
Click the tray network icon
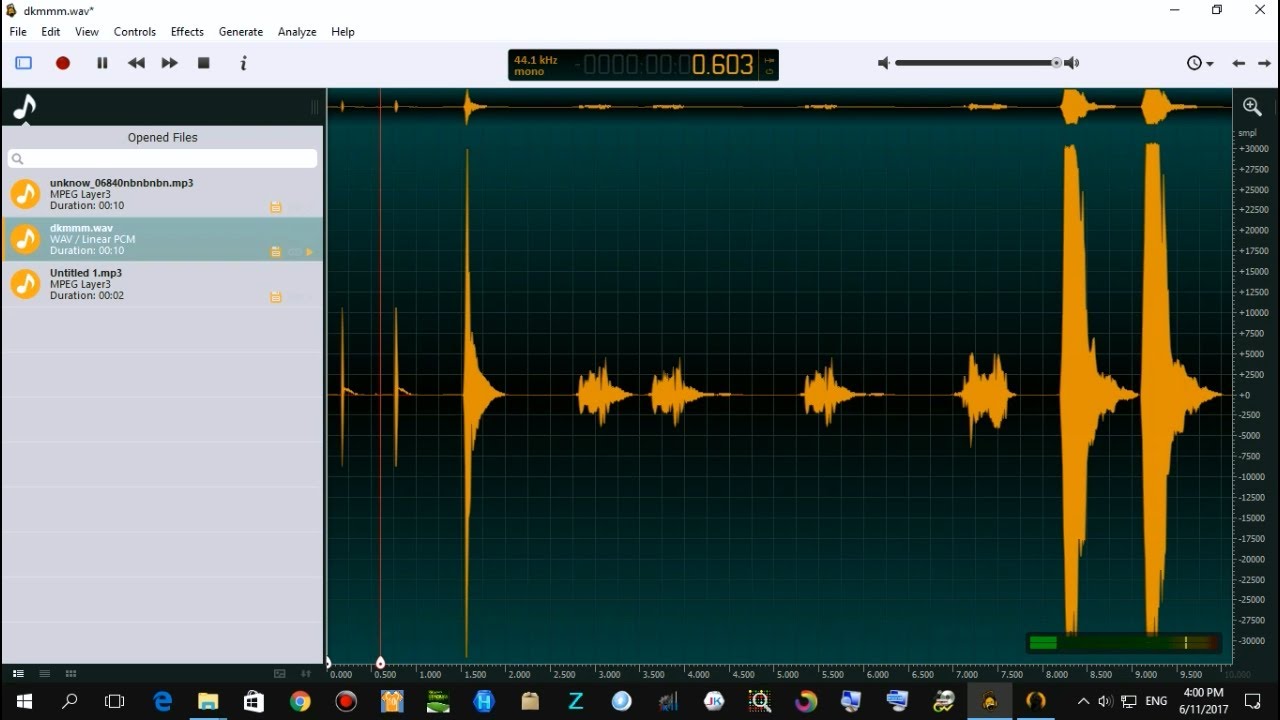pyautogui.click(x=1129, y=702)
